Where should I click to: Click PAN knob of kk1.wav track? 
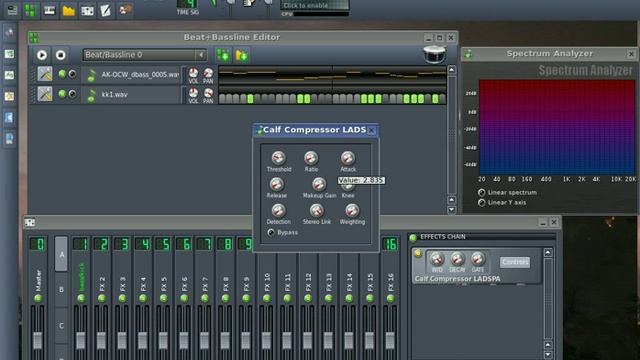click(x=208, y=93)
